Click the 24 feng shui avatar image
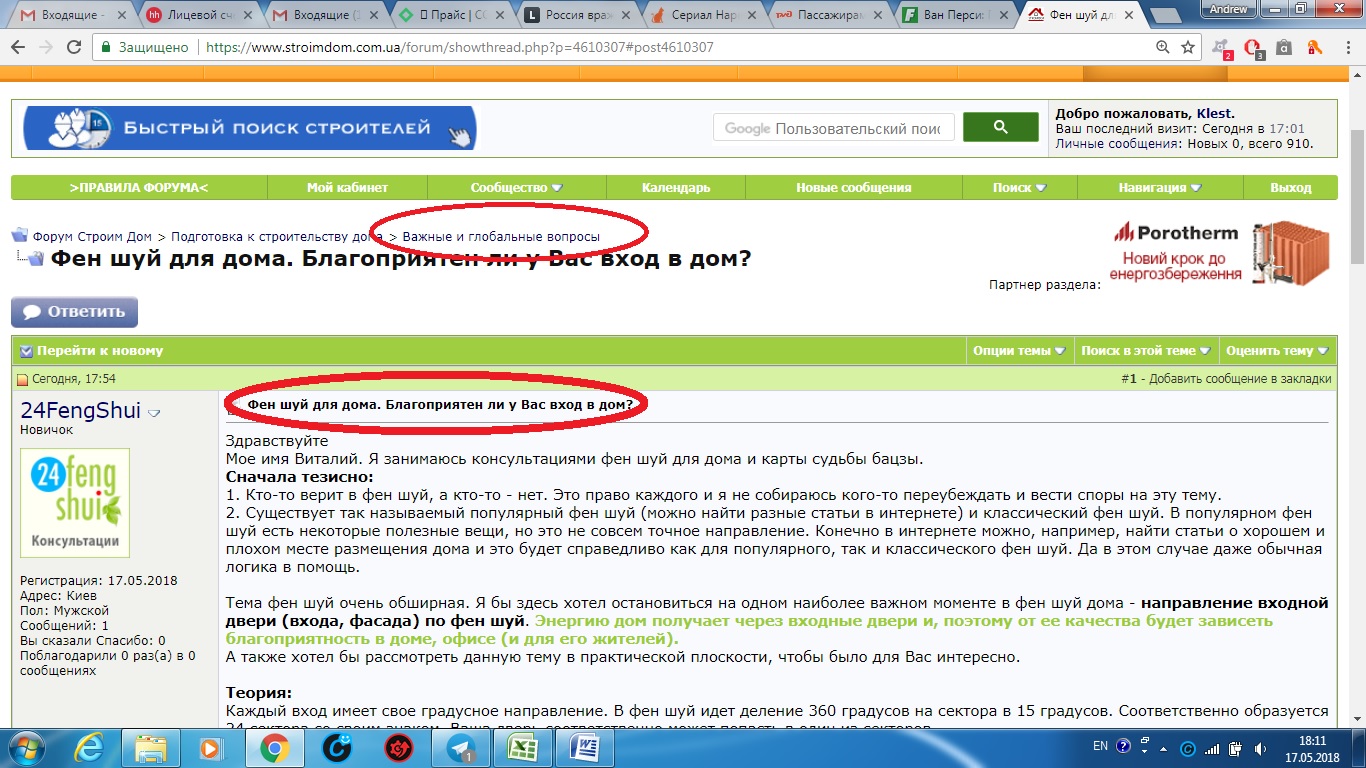1366x768 pixels. coord(75,502)
